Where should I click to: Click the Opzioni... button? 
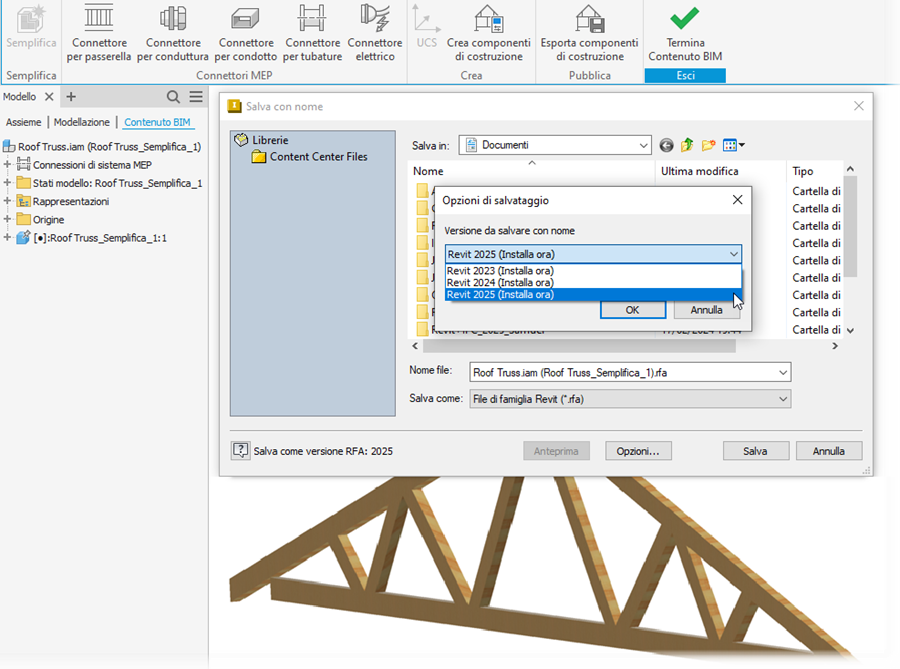[x=638, y=451]
